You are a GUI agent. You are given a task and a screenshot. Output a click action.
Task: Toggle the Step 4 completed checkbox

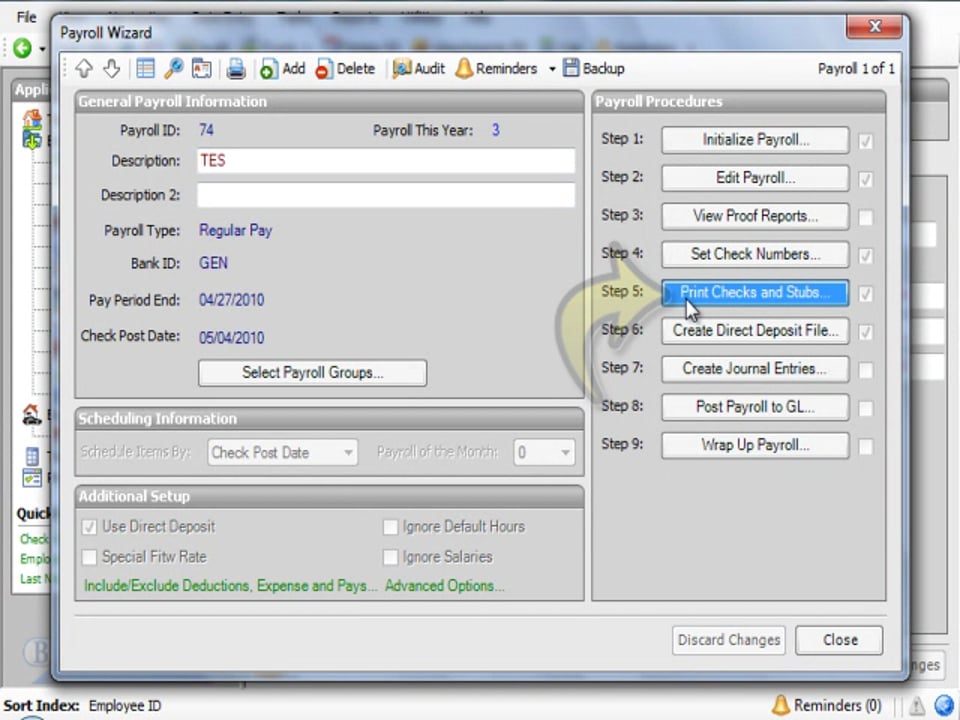coord(866,255)
